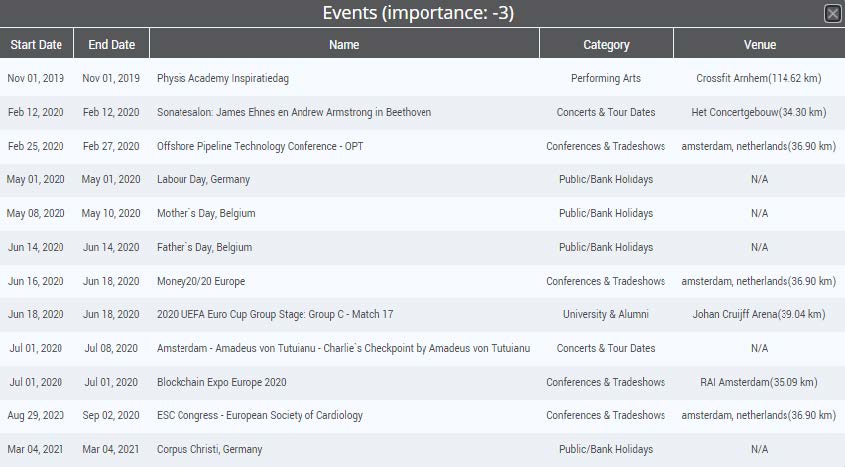Click the Name column header
The height and width of the screenshot is (467, 845).
point(344,44)
